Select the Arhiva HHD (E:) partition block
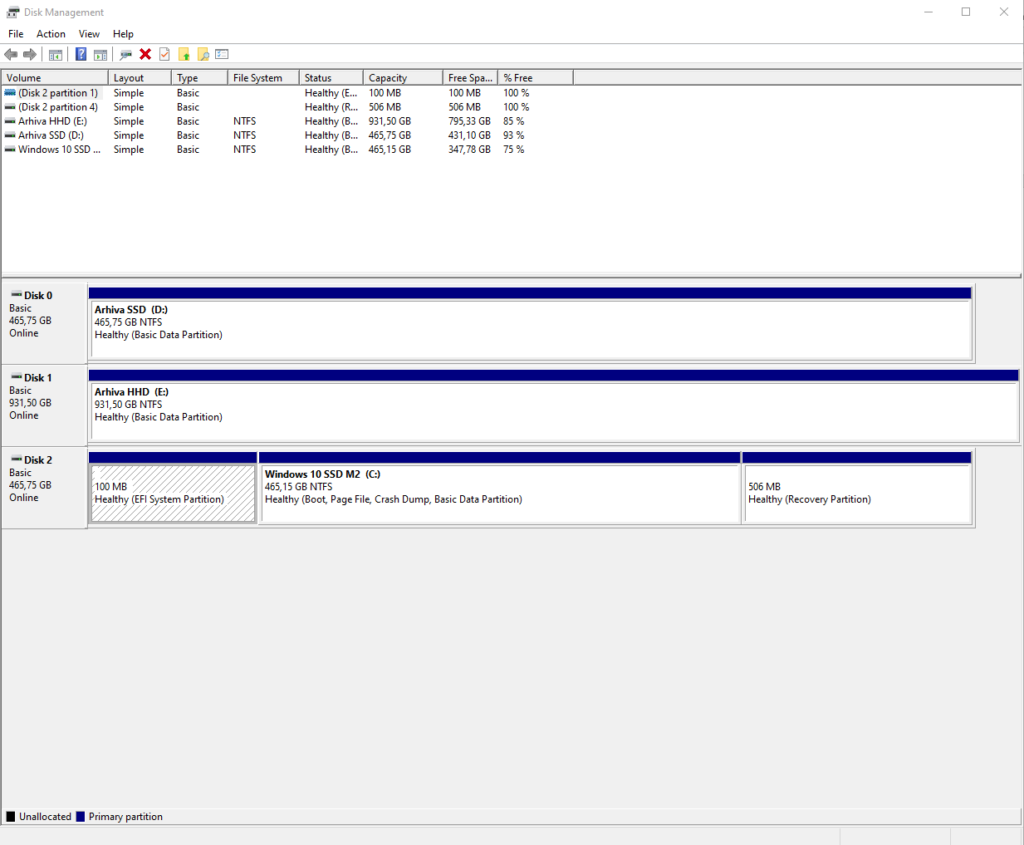The width and height of the screenshot is (1024, 845). (554, 406)
